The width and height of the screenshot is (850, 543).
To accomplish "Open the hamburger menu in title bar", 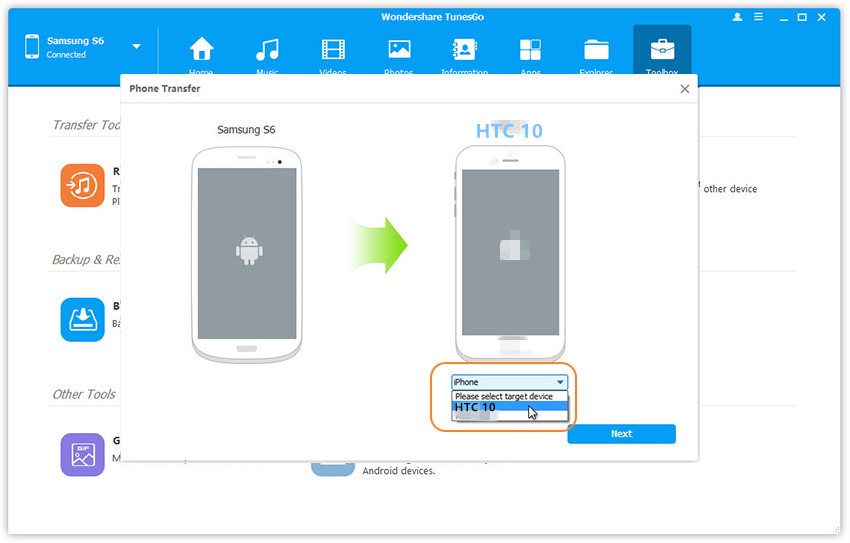I will point(758,17).
